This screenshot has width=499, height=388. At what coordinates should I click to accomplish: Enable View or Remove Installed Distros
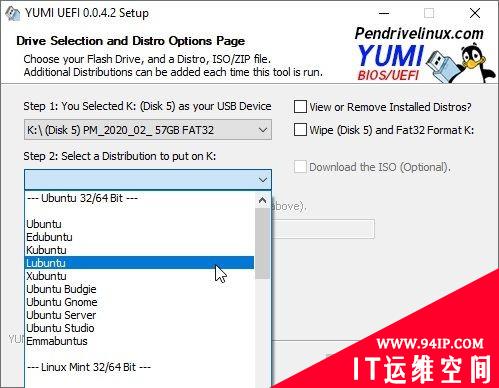tap(300, 107)
